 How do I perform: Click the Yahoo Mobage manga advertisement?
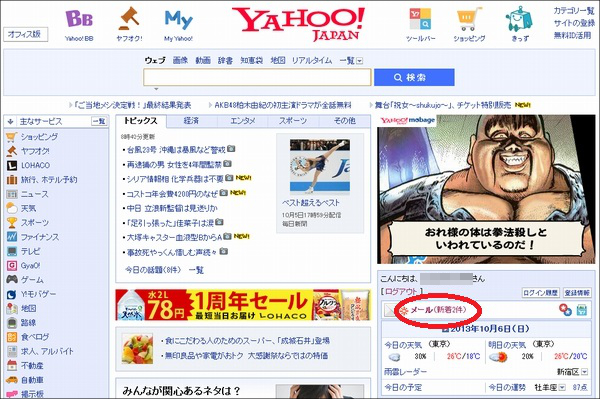(x=486, y=189)
